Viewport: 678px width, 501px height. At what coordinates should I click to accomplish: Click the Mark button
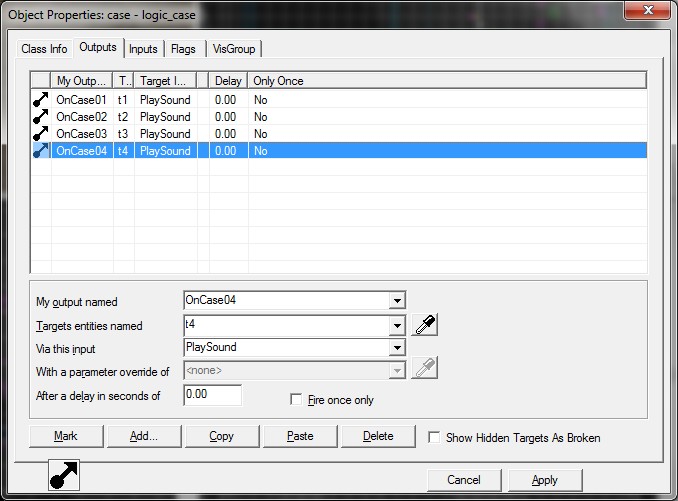pyautogui.click(x=66, y=436)
